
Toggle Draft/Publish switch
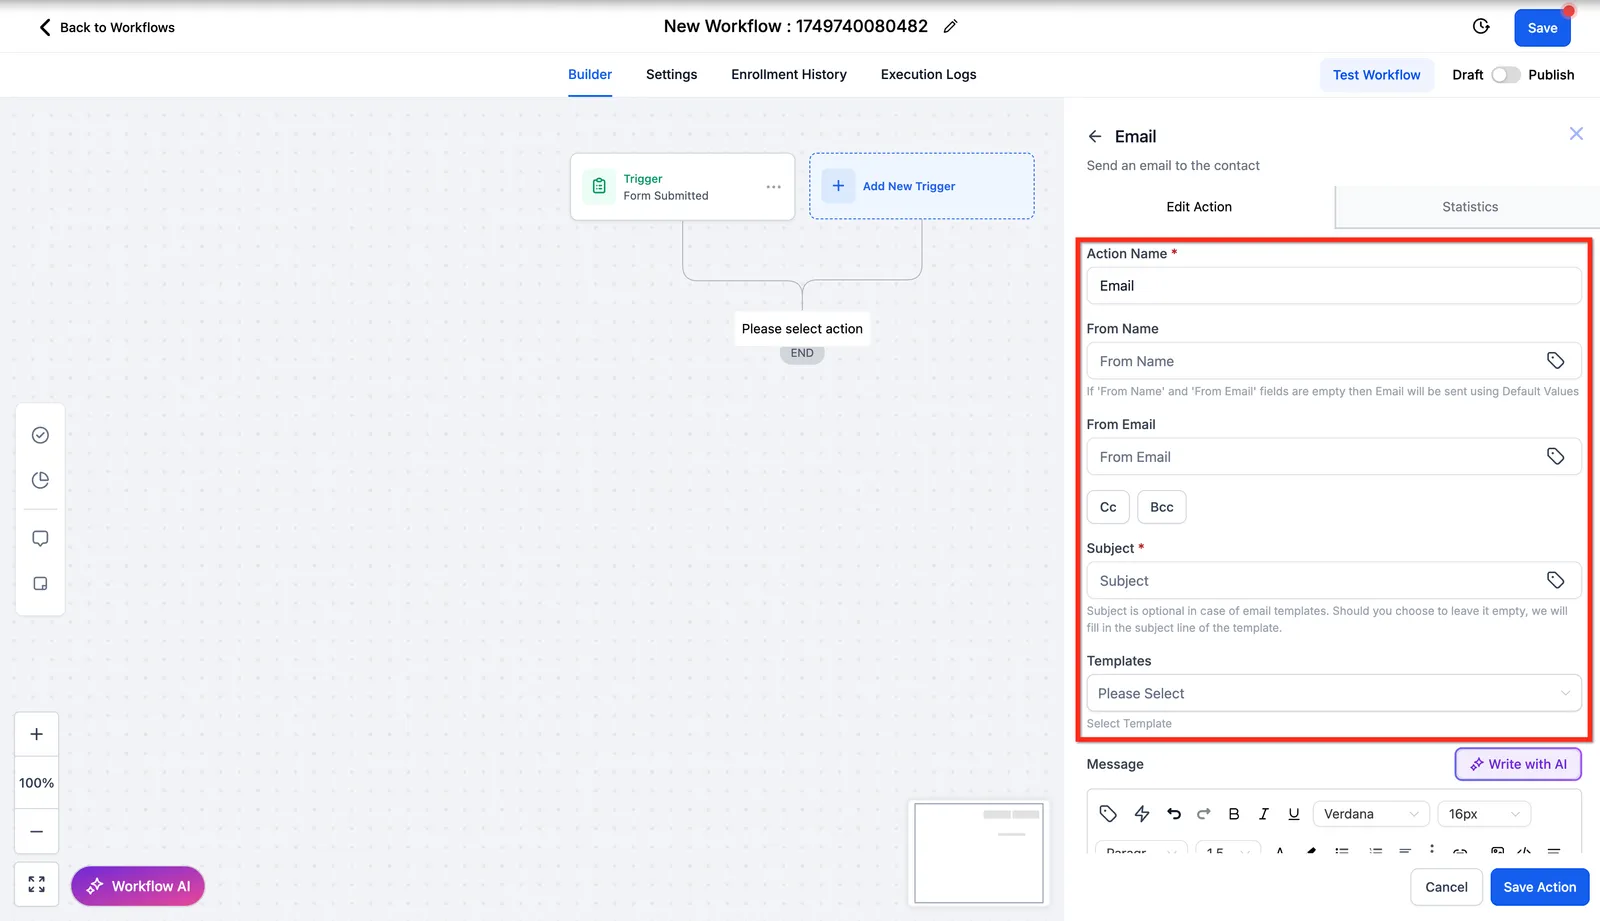[1505, 75]
